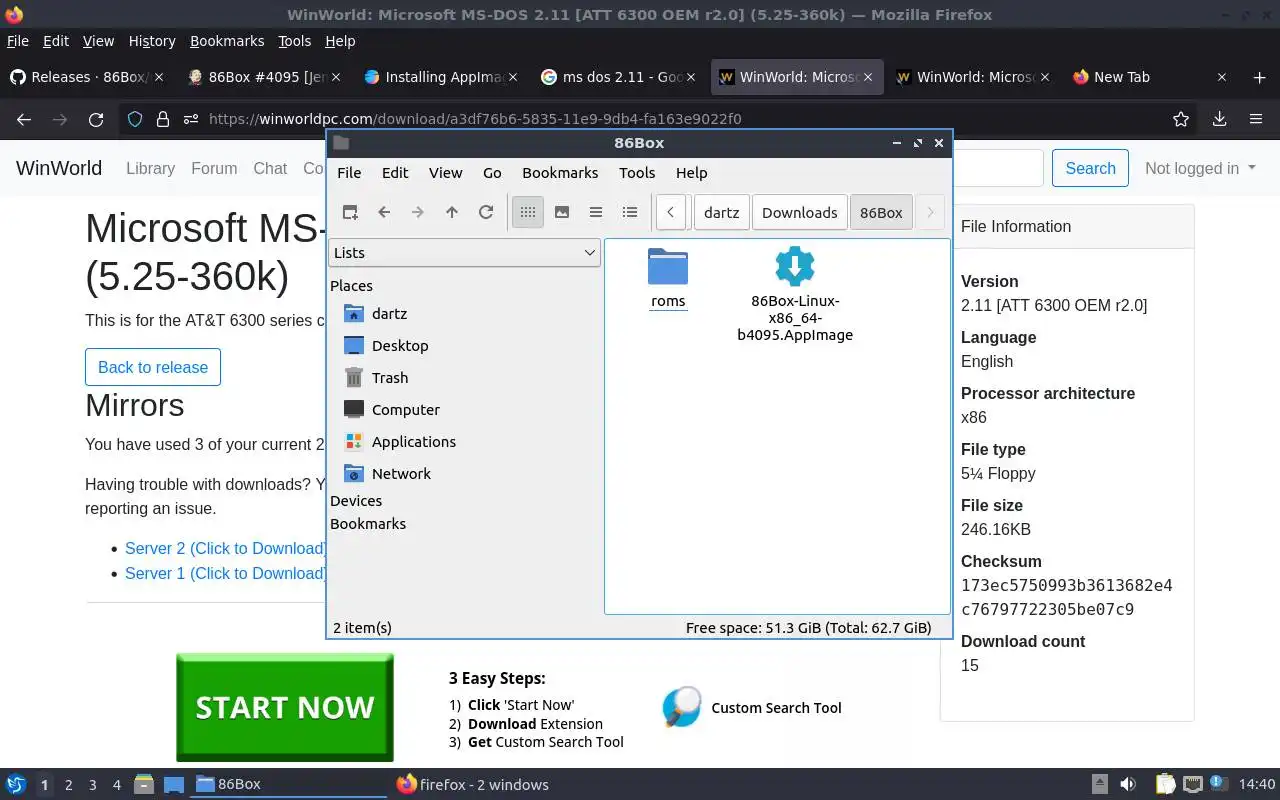The height and width of the screenshot is (800, 1280).
Task: Open a new Firefox tab with plus
Action: pos(1259,77)
